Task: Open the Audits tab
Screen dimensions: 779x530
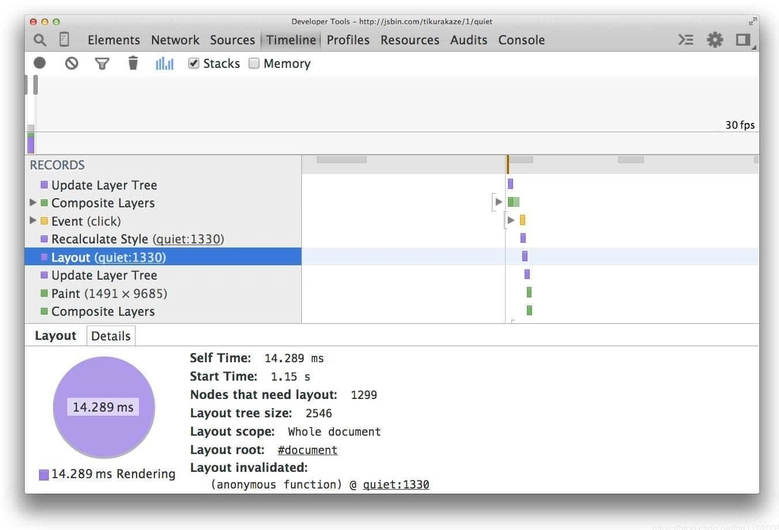Action: coord(468,40)
